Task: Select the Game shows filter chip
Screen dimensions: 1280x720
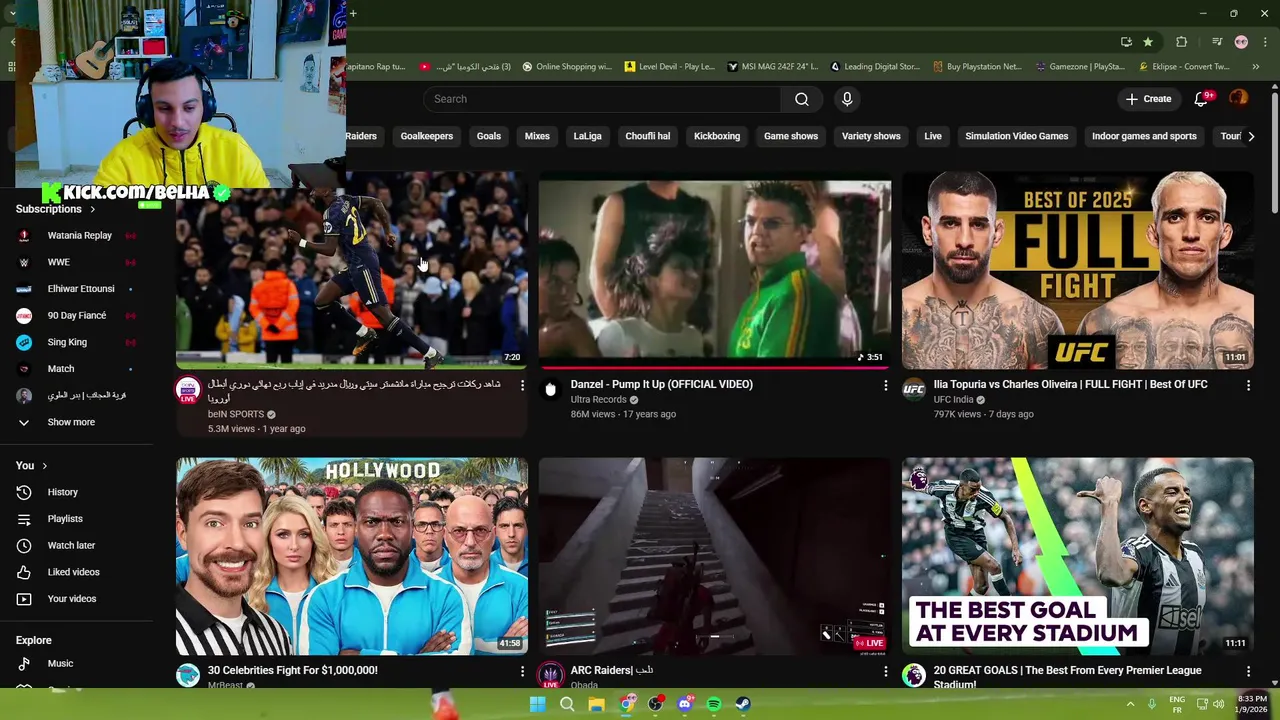Action: (x=791, y=136)
